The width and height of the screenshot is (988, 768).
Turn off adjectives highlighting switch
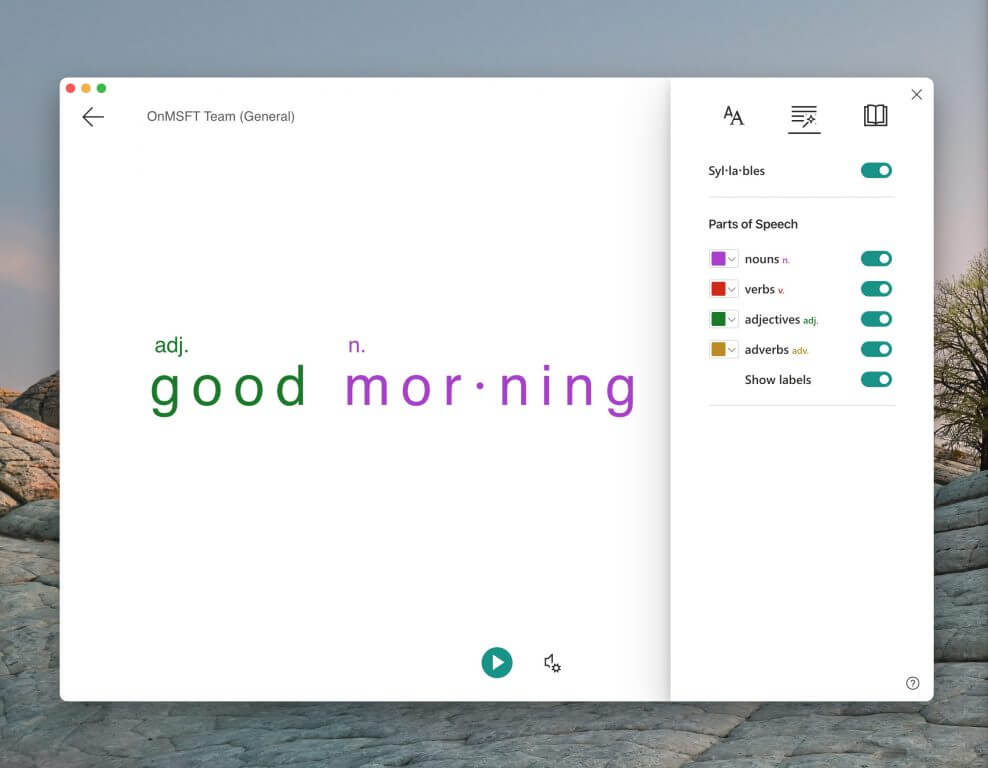pos(876,319)
